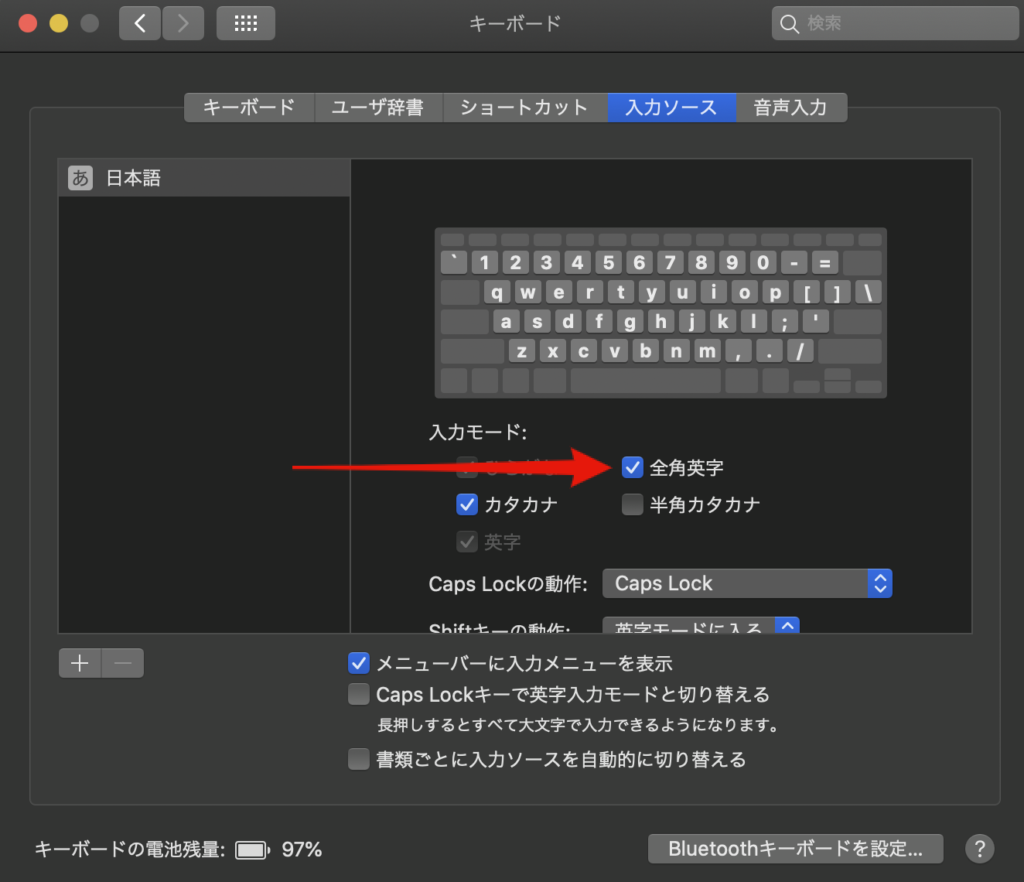Add an input source with the plus icon
This screenshot has width=1024, height=882.
[x=79, y=662]
